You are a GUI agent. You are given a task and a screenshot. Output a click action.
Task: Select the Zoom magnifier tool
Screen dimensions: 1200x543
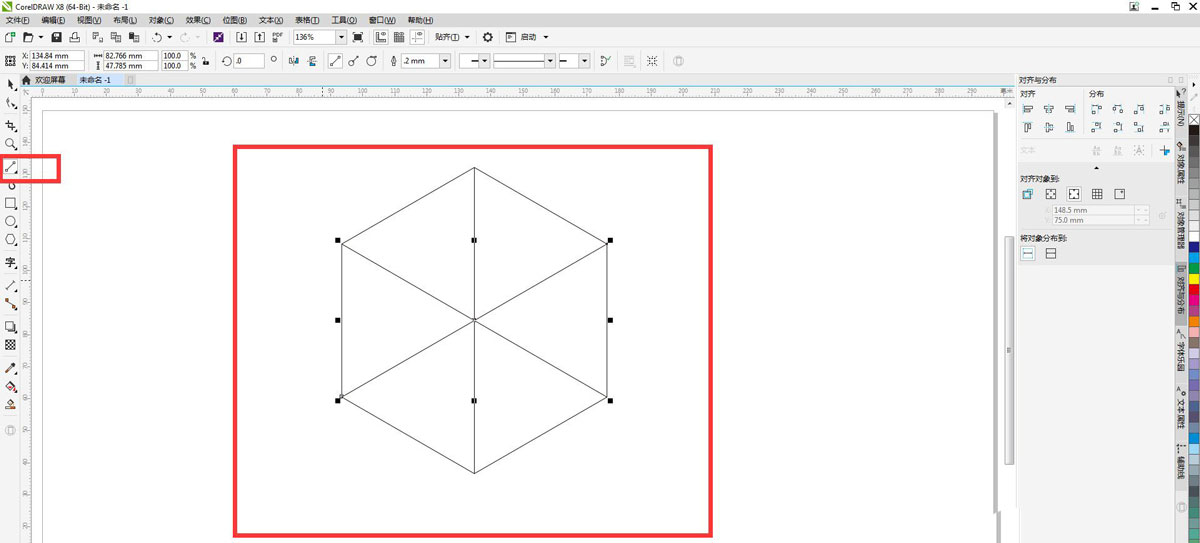(x=11, y=145)
